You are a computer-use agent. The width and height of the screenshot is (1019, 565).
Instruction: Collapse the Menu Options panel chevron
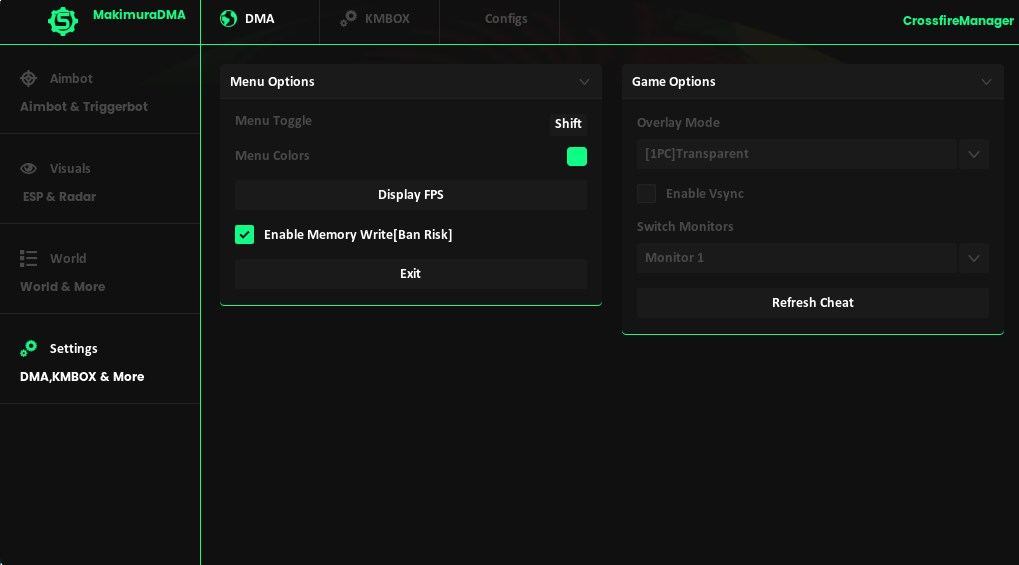585,82
